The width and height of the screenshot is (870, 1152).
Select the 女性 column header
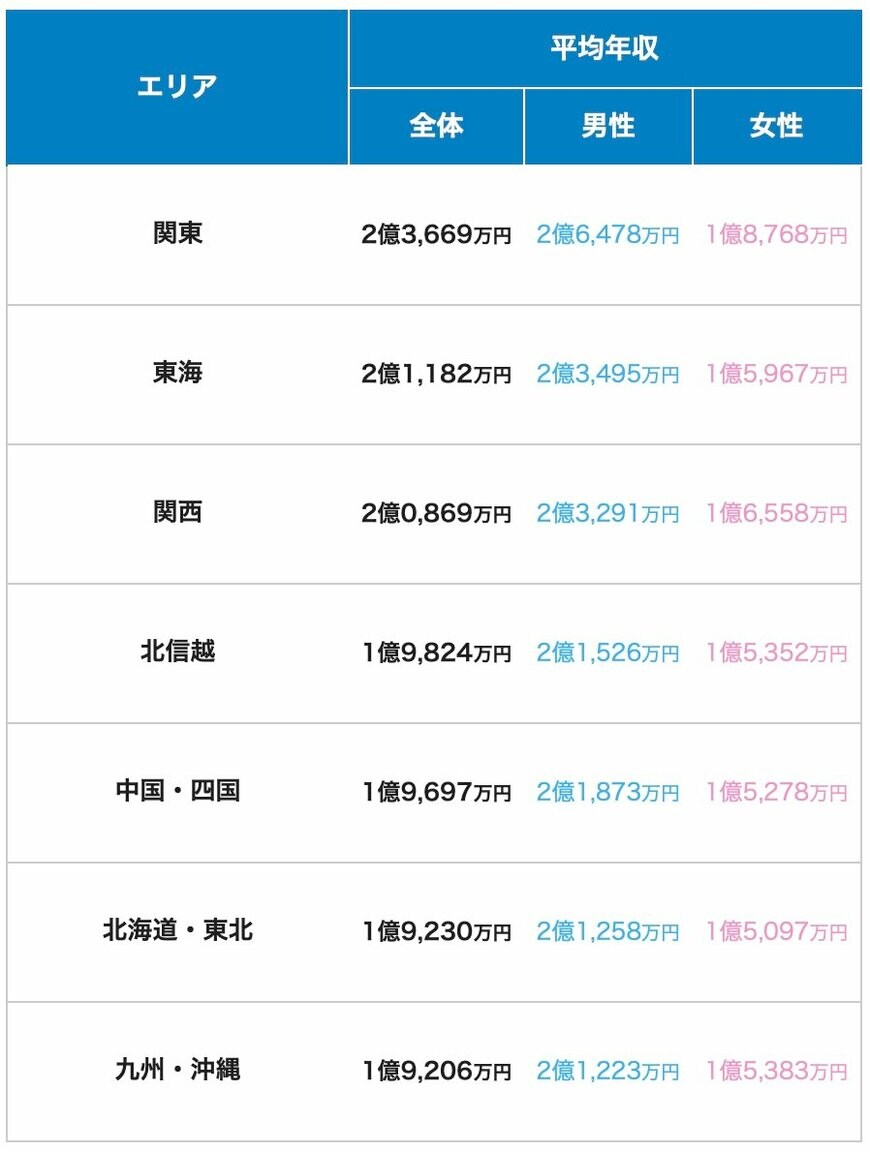point(776,126)
